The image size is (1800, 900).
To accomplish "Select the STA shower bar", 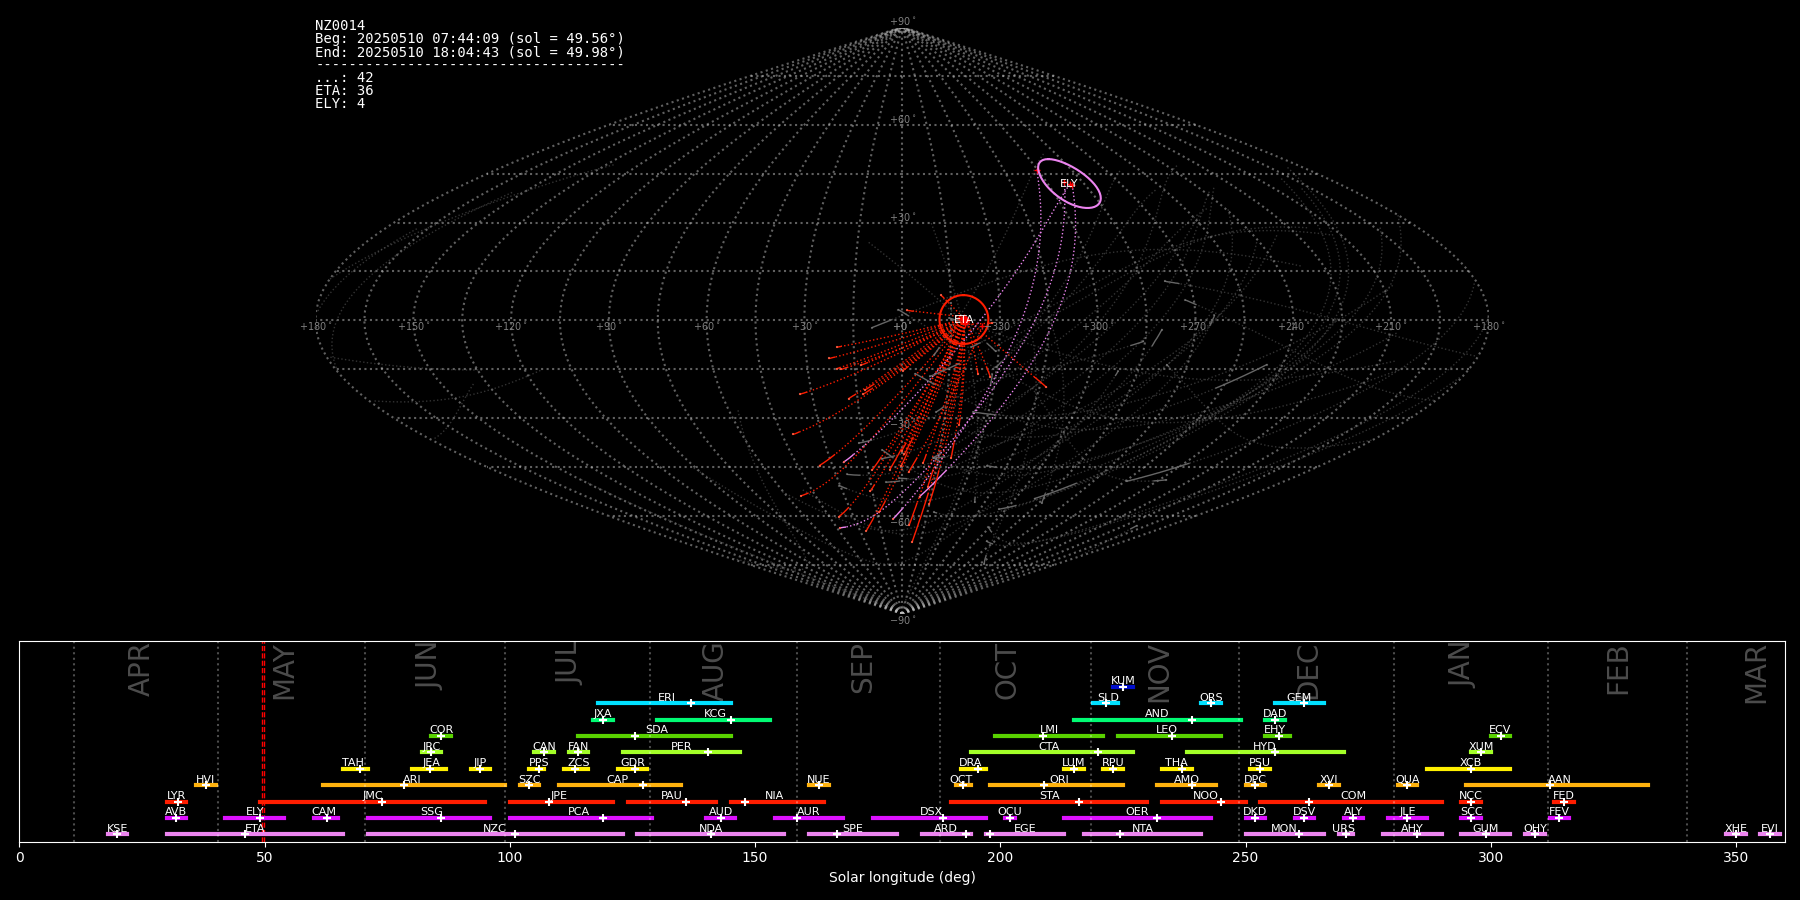I will point(1049,802).
